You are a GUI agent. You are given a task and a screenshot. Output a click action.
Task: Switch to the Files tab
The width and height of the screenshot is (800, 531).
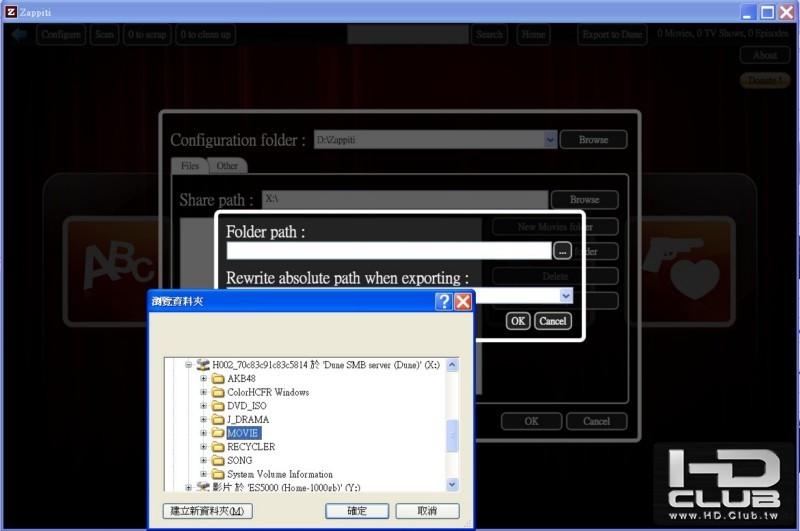pyautogui.click(x=190, y=166)
